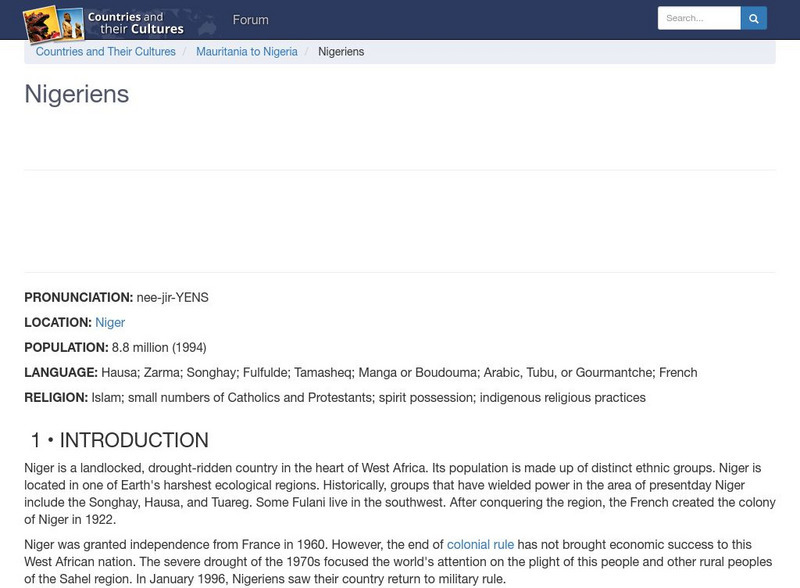This screenshot has width=800, height=588.
Task: Go to Countries and Their Cultures breadcrumb
Action: click(x=105, y=52)
